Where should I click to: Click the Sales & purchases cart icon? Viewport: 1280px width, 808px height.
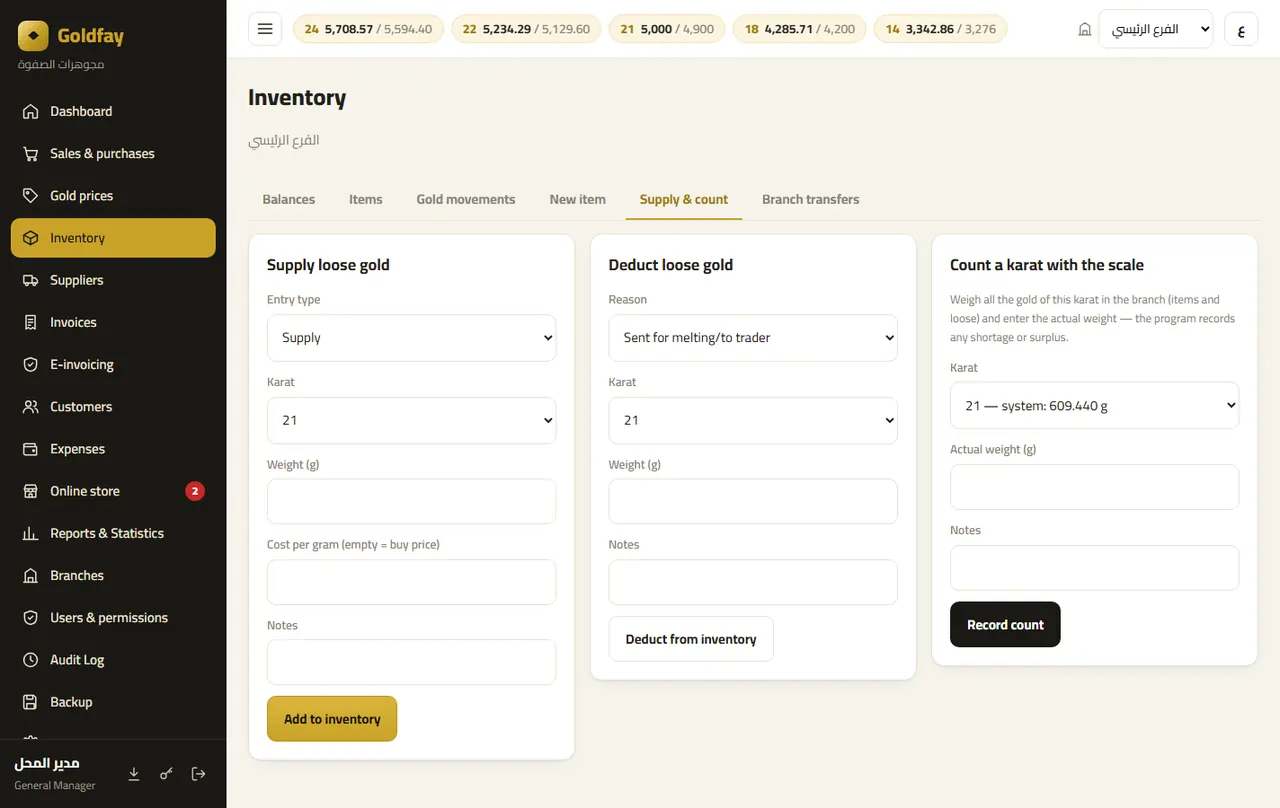tap(31, 154)
